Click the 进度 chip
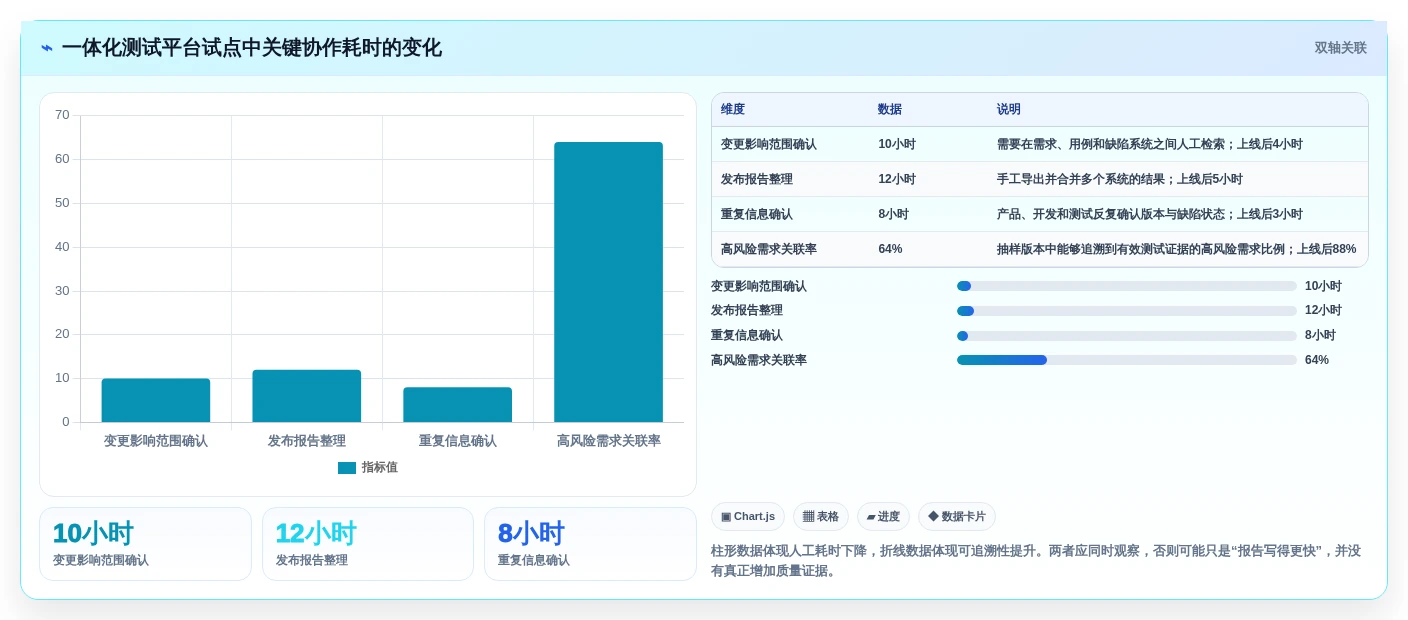 coord(883,517)
